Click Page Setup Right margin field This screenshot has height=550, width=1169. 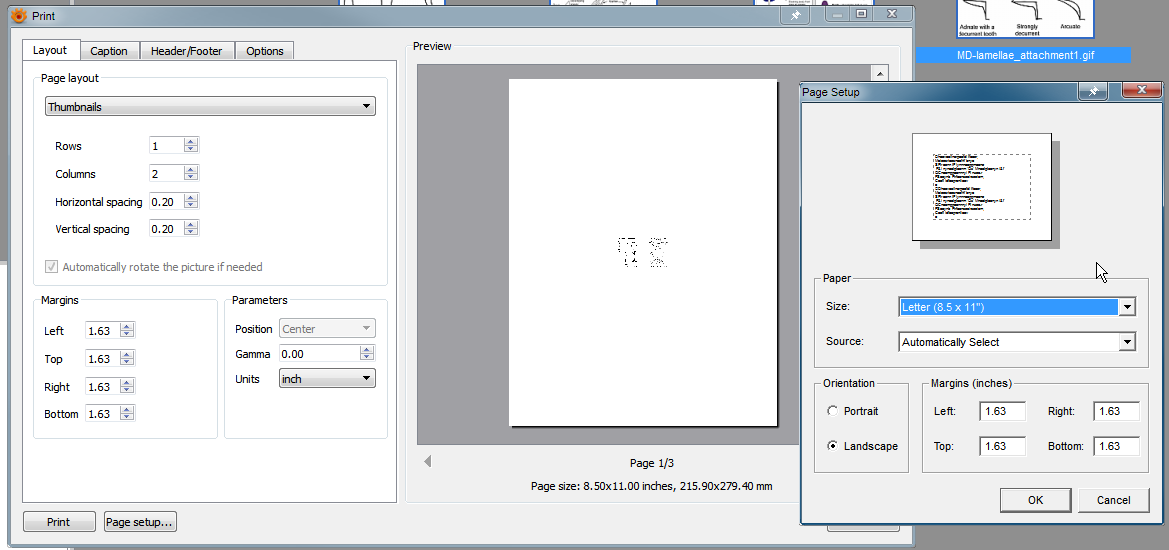(x=1117, y=411)
